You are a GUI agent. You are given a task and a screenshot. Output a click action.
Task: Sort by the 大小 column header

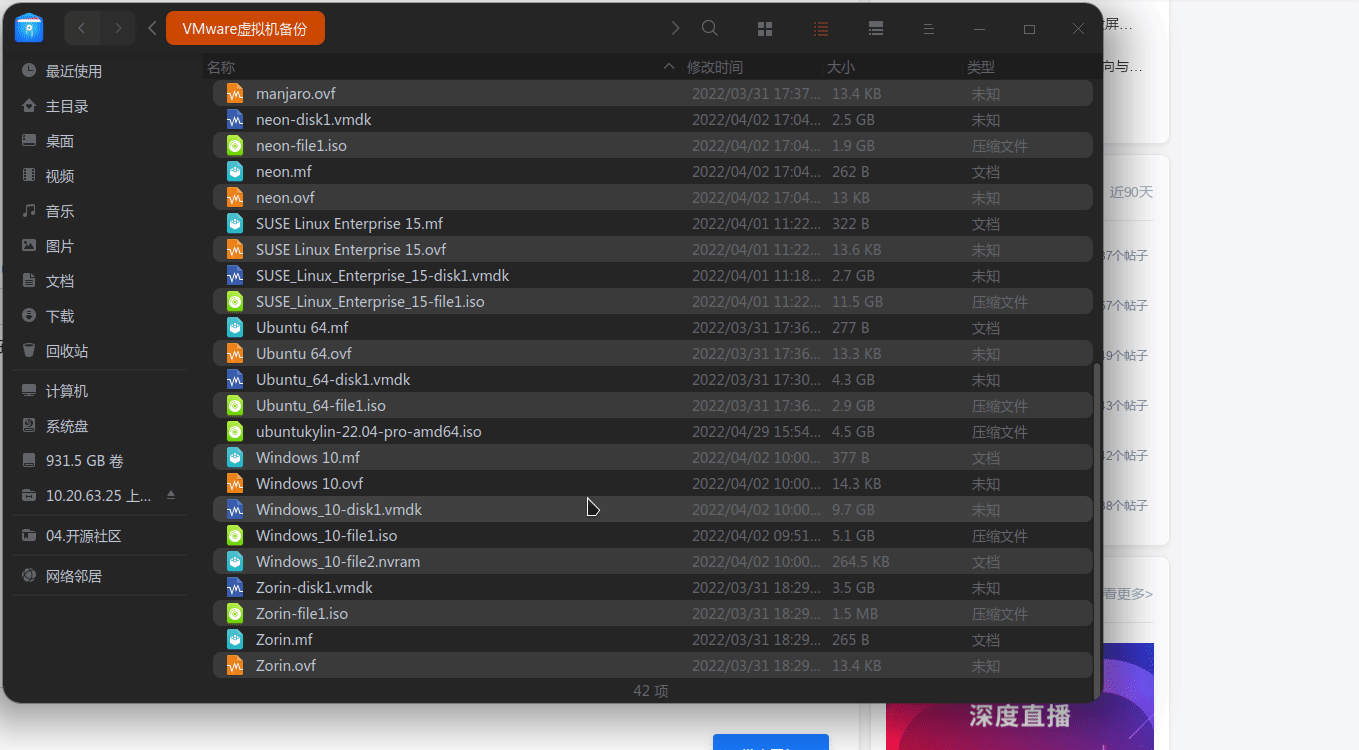coord(841,67)
